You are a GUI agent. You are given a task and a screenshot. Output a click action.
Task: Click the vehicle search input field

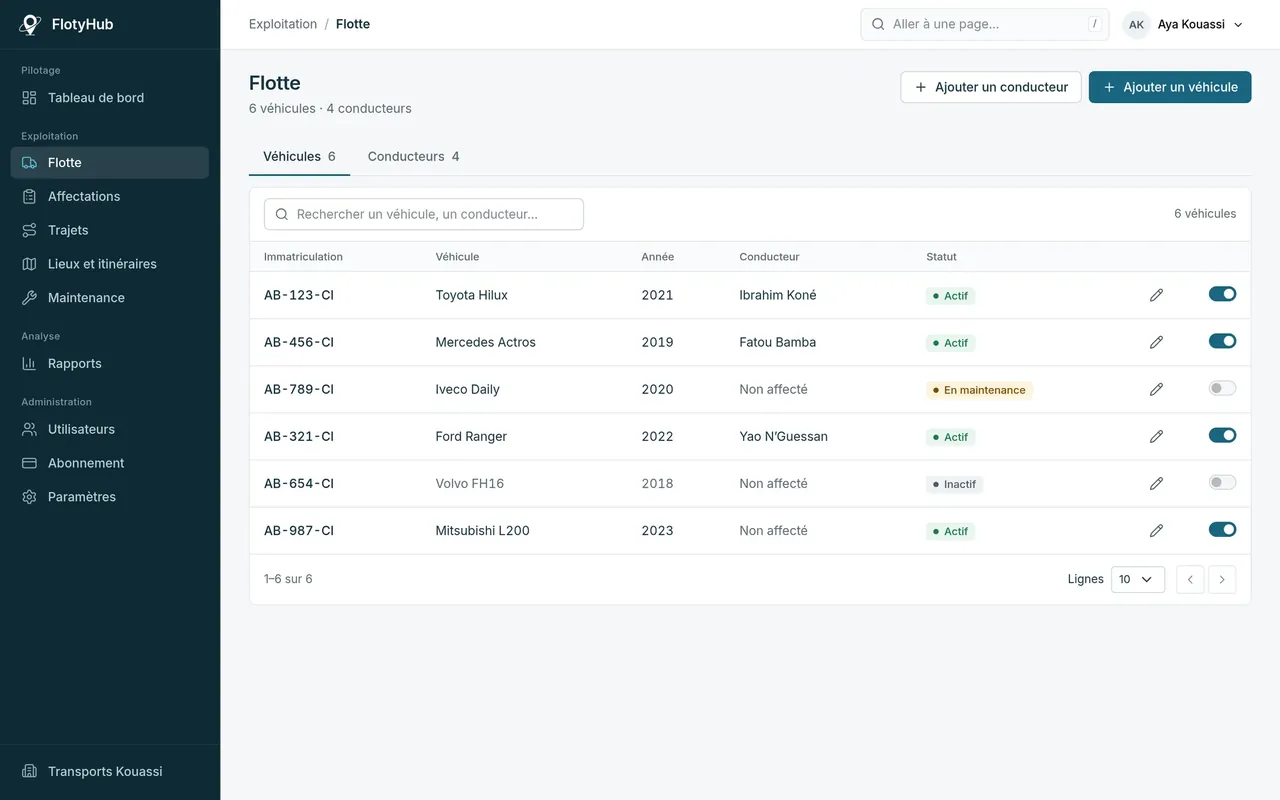[424, 214]
